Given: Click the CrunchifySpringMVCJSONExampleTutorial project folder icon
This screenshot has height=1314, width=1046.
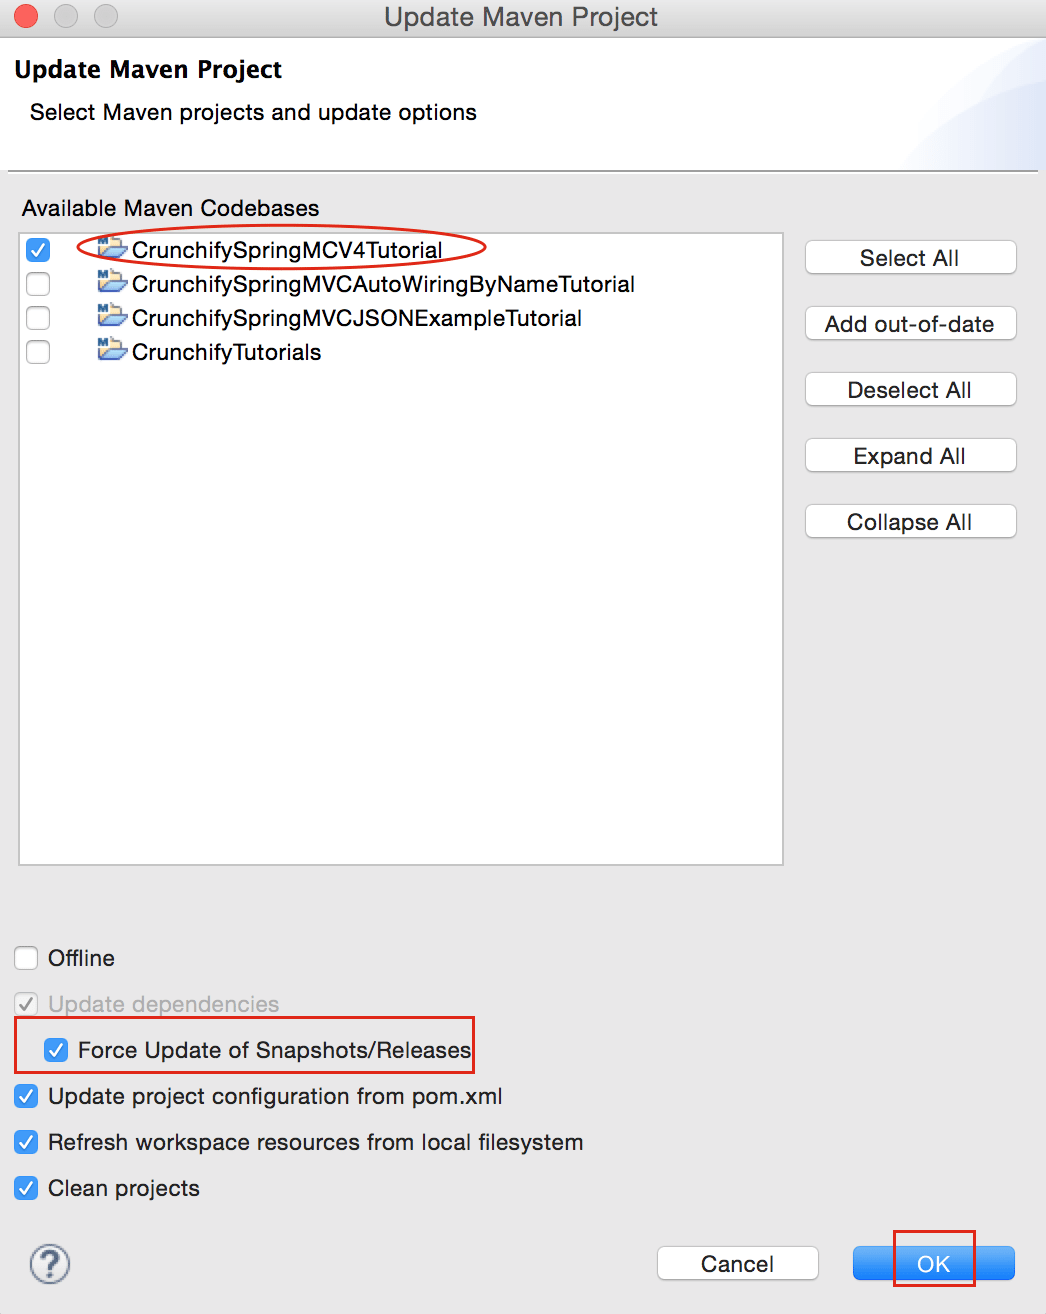Looking at the screenshot, I should (x=112, y=316).
